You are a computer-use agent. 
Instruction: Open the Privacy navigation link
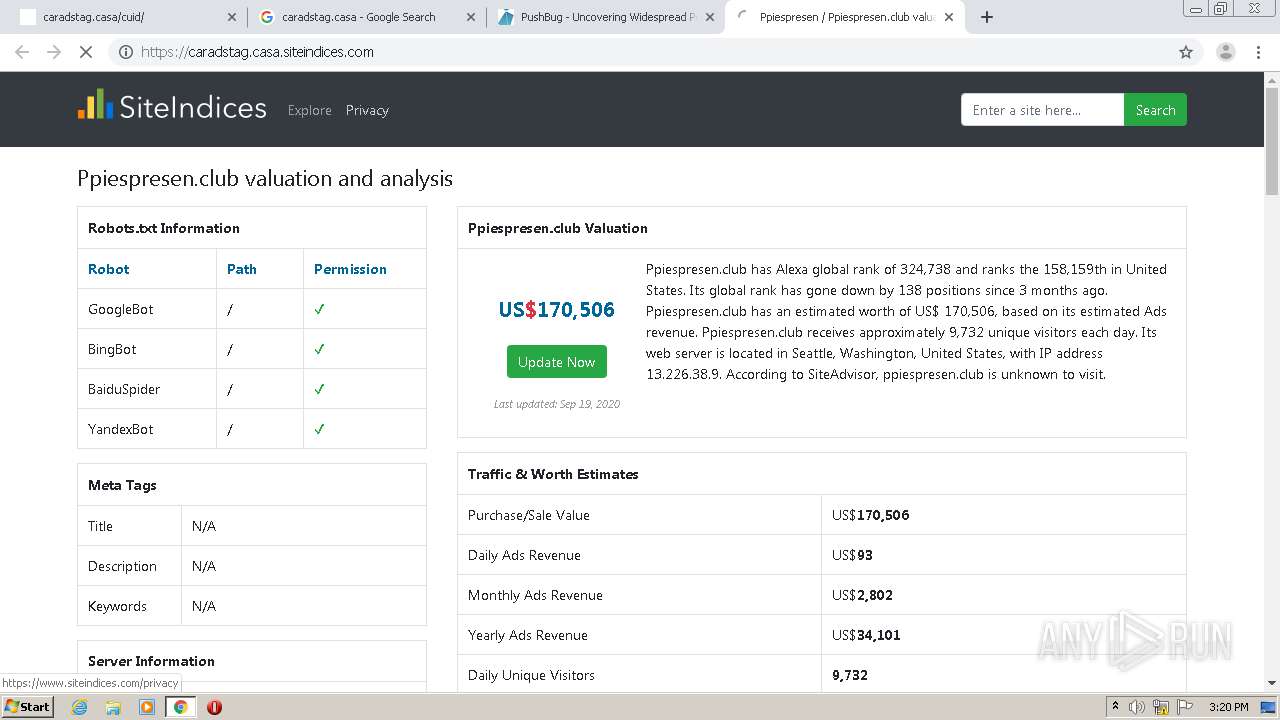click(367, 110)
